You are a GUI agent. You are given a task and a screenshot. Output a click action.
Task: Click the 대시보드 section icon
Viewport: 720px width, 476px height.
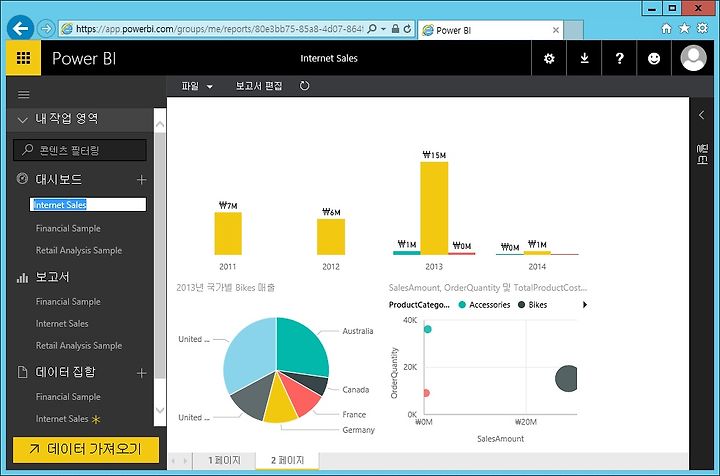pyautogui.click(x=22, y=179)
